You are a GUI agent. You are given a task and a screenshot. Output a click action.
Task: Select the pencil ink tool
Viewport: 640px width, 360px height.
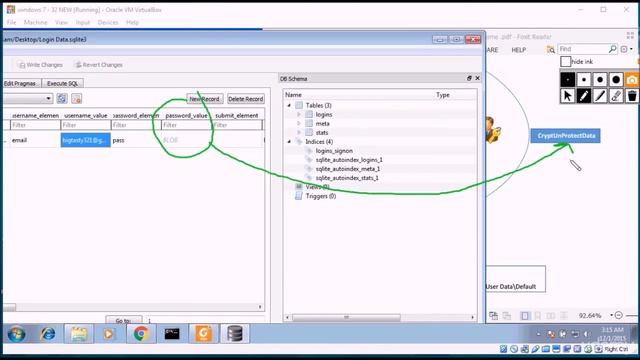[584, 96]
